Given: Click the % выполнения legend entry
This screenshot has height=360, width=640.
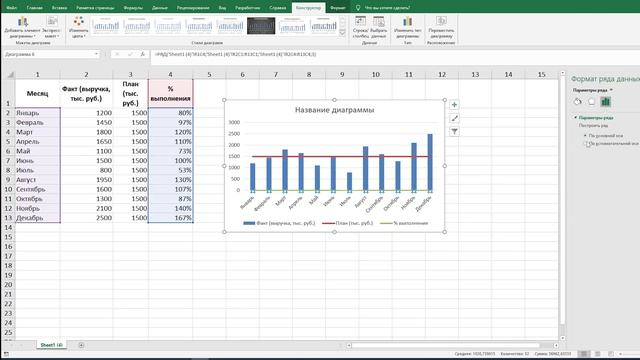Looking at the screenshot, I should 404,223.
